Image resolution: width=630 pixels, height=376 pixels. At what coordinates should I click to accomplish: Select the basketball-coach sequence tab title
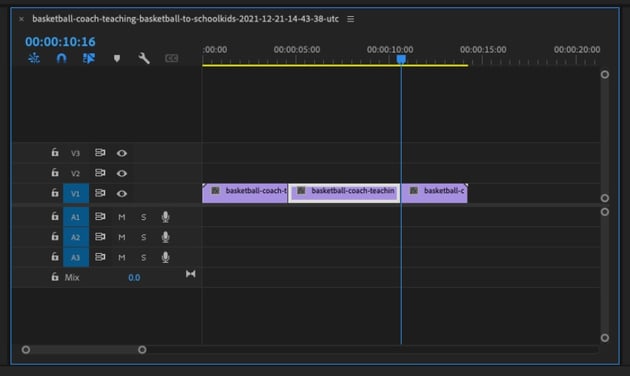click(x=185, y=19)
